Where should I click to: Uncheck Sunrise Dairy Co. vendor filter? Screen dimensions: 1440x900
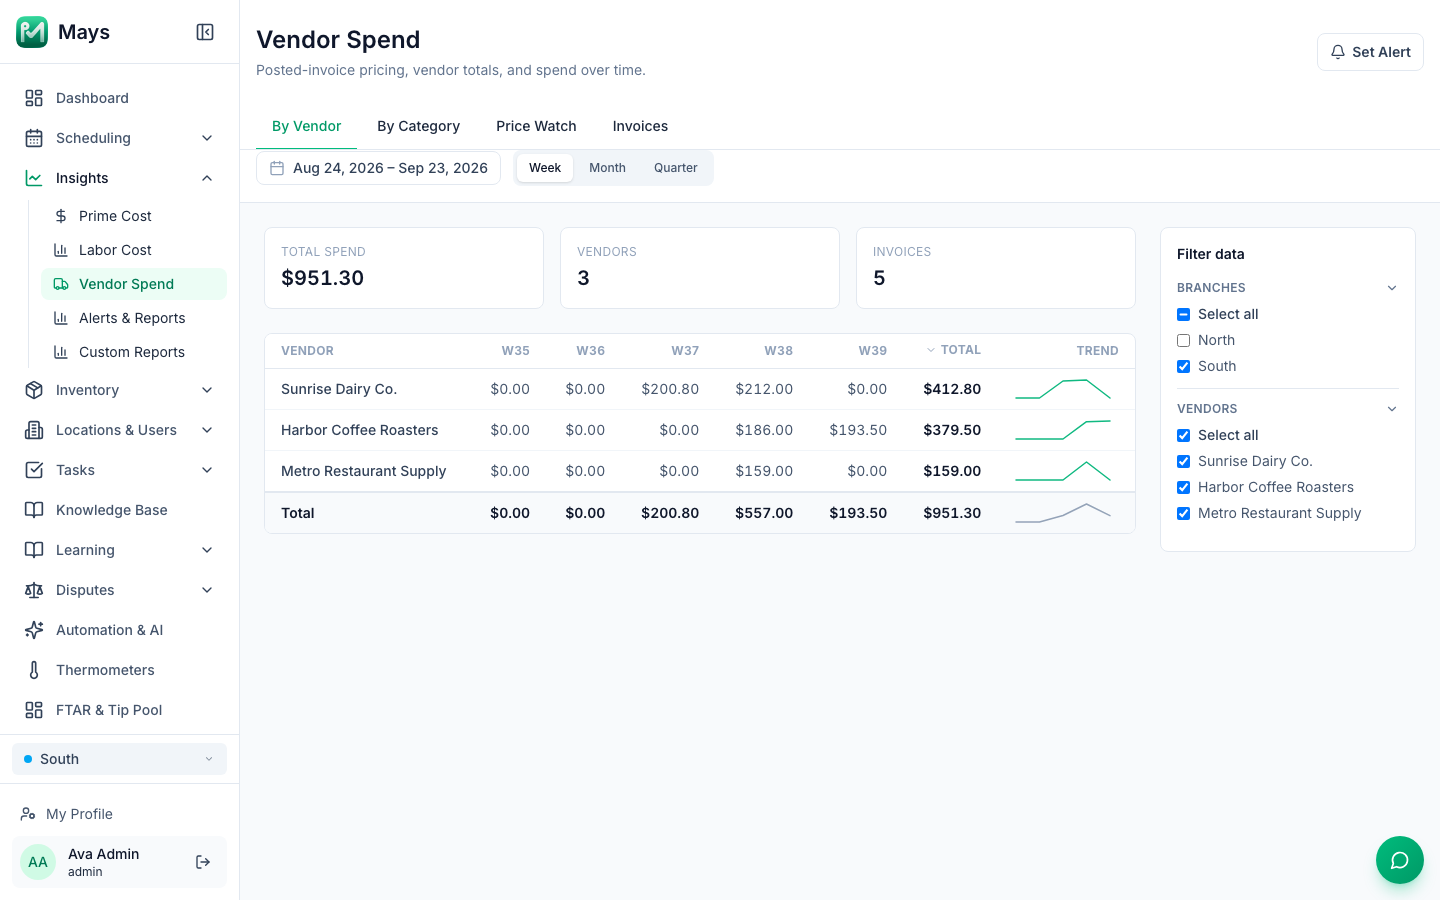(1183, 461)
